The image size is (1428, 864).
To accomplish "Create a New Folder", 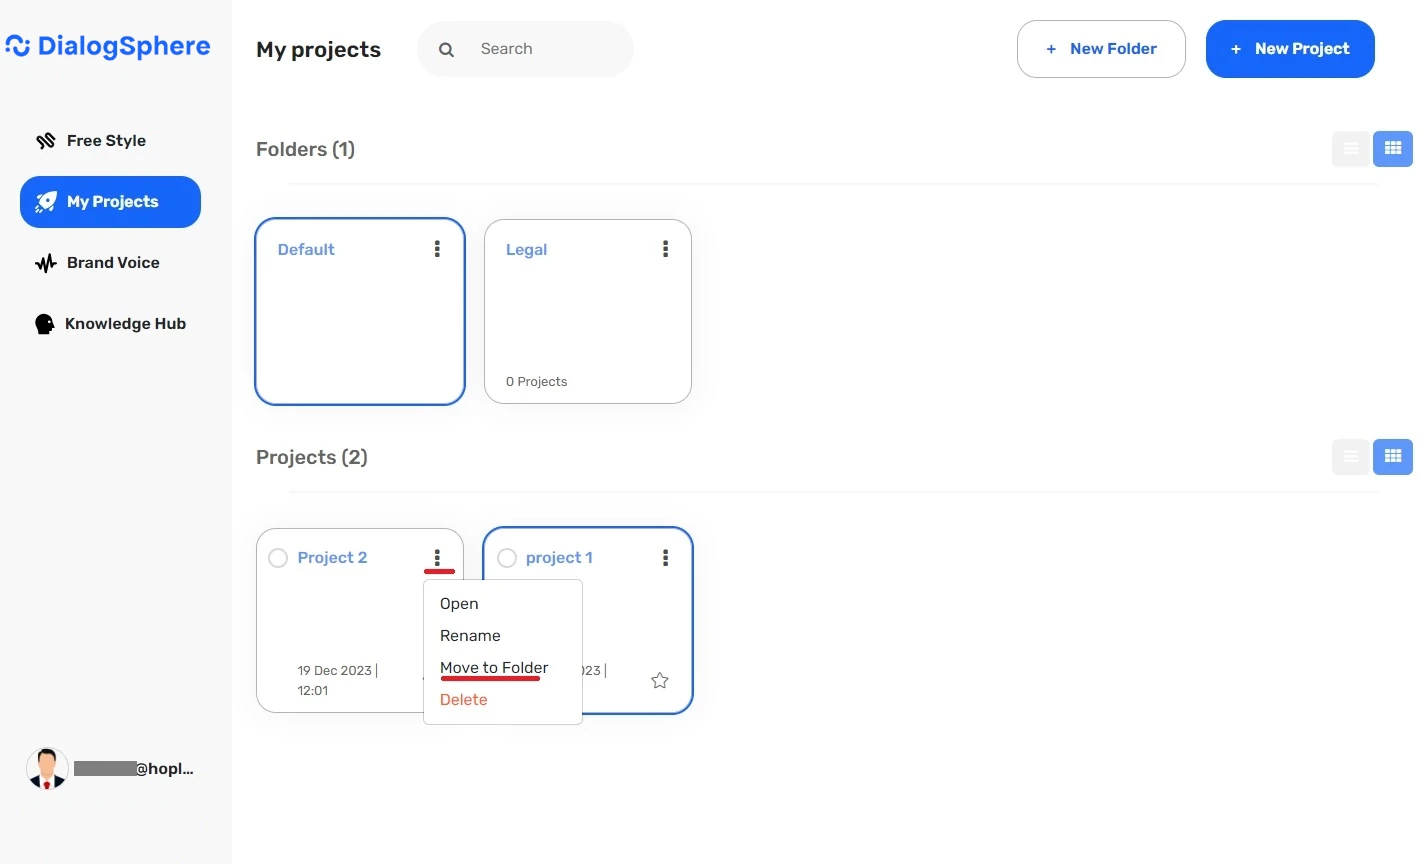I will coord(1101,48).
